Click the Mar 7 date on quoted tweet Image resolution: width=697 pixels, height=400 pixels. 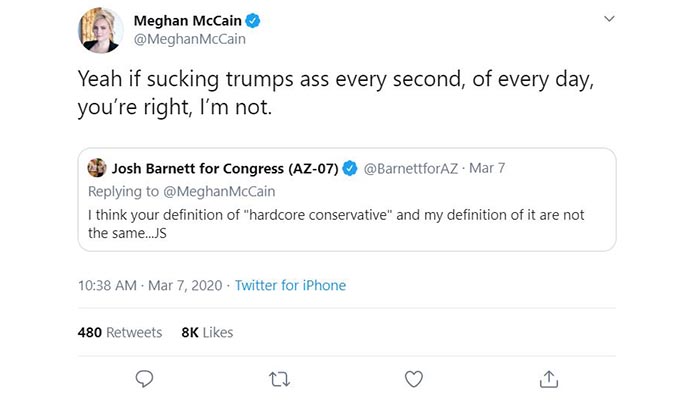(x=487, y=167)
